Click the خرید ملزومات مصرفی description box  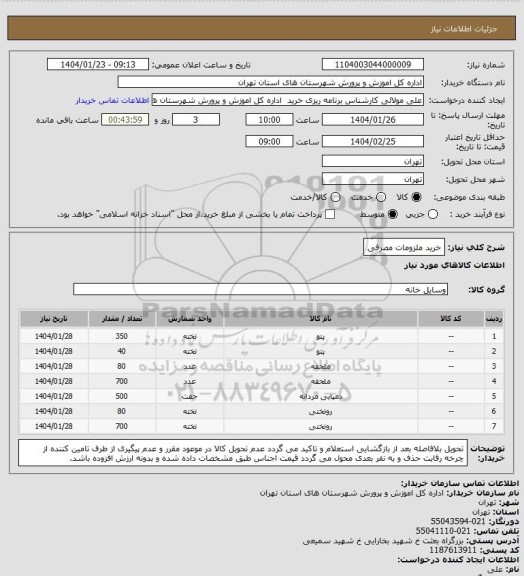(x=404, y=247)
